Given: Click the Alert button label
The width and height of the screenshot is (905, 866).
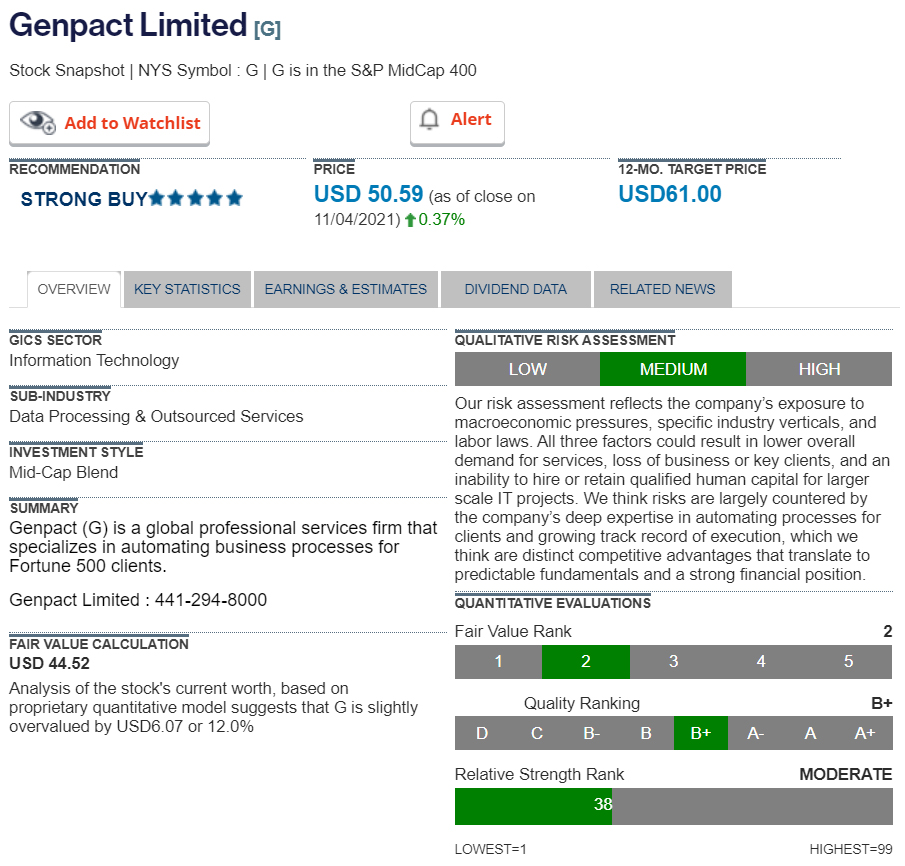Looking at the screenshot, I should 471,120.
